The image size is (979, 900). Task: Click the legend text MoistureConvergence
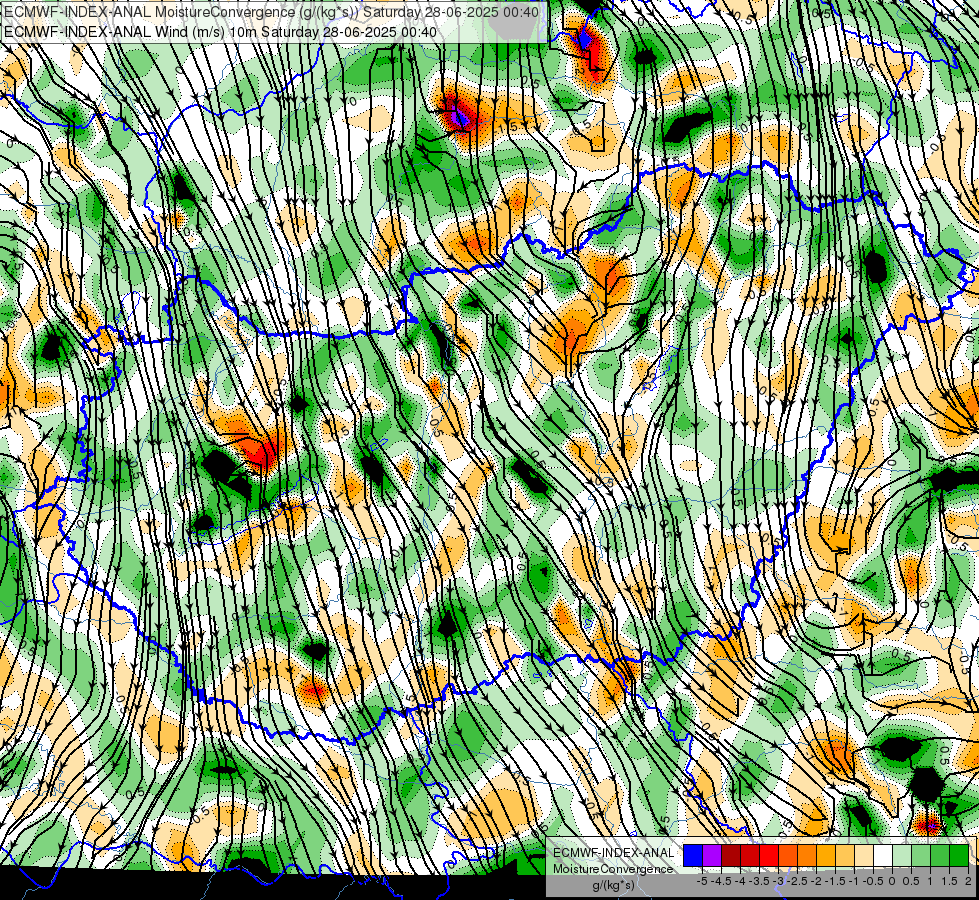click(x=613, y=869)
